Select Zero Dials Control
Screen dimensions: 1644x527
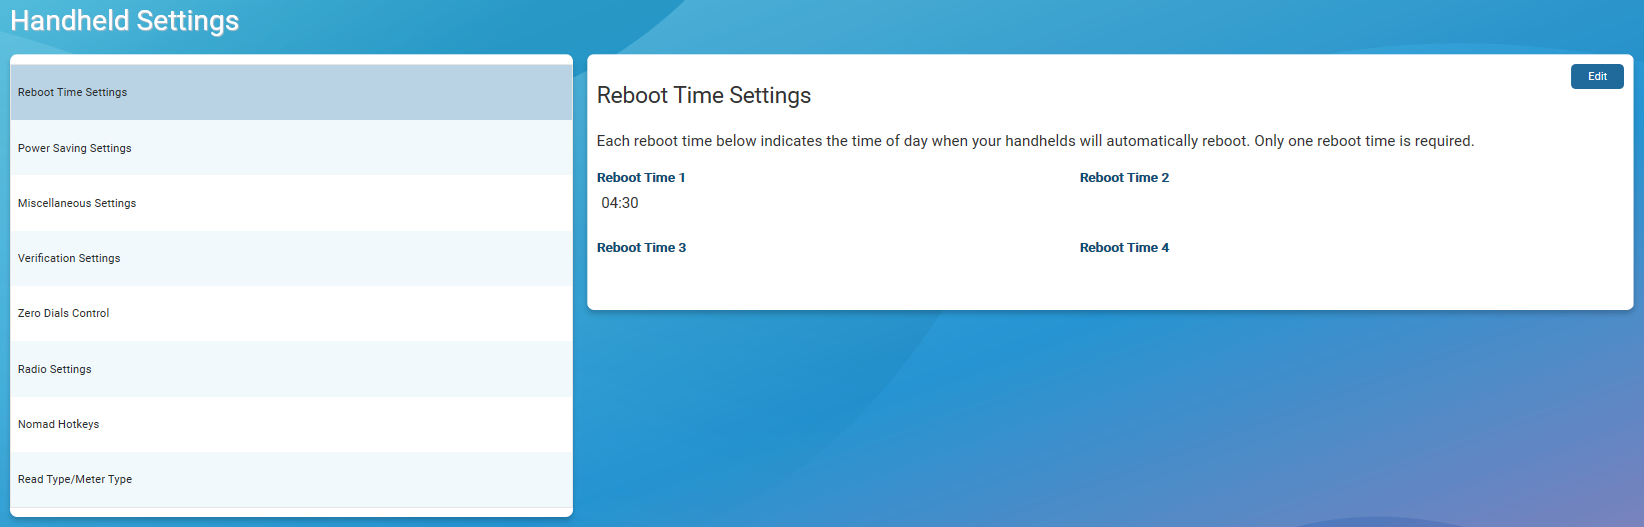[x=64, y=313]
